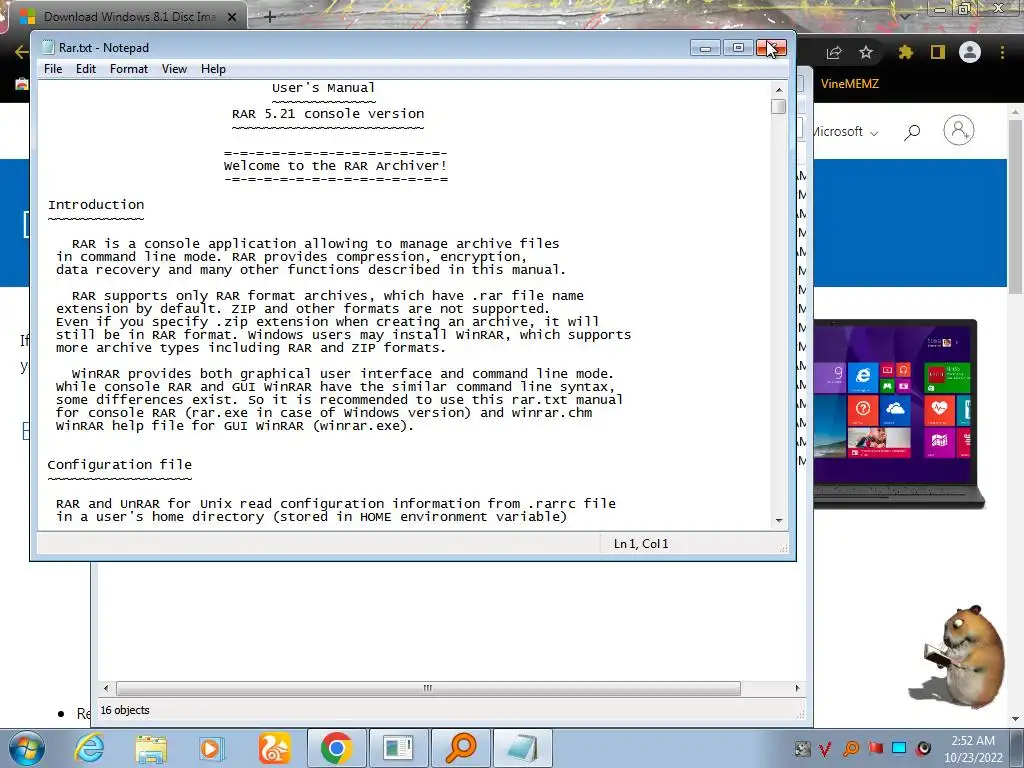Click the Notepad vertical scrollbar thumb
The image size is (1024, 768).
pyautogui.click(x=778, y=106)
